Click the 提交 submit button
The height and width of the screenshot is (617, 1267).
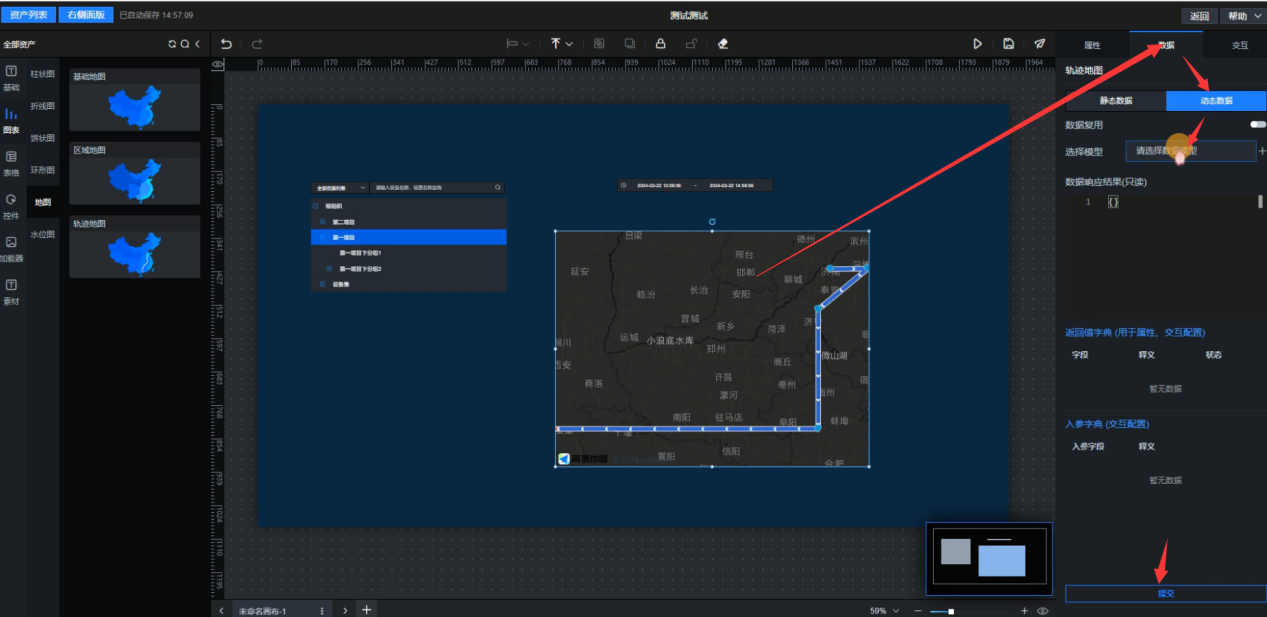(x=1165, y=593)
